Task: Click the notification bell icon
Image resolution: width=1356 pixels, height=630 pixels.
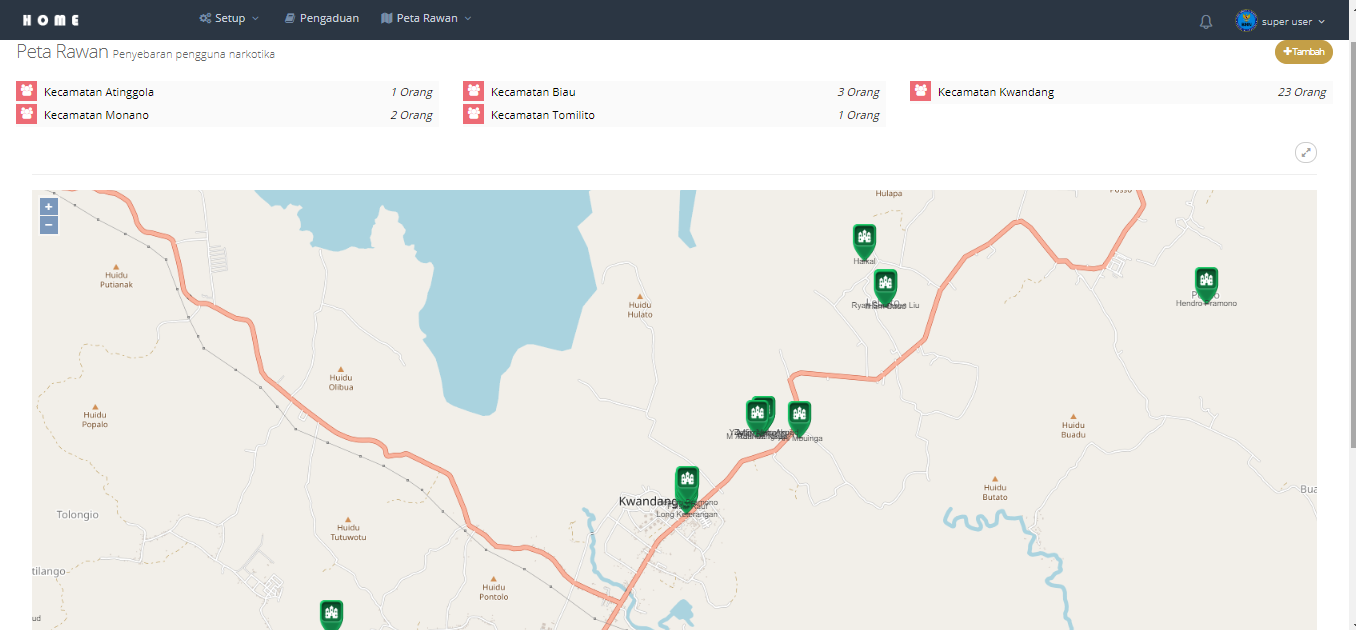Action: (x=1206, y=21)
